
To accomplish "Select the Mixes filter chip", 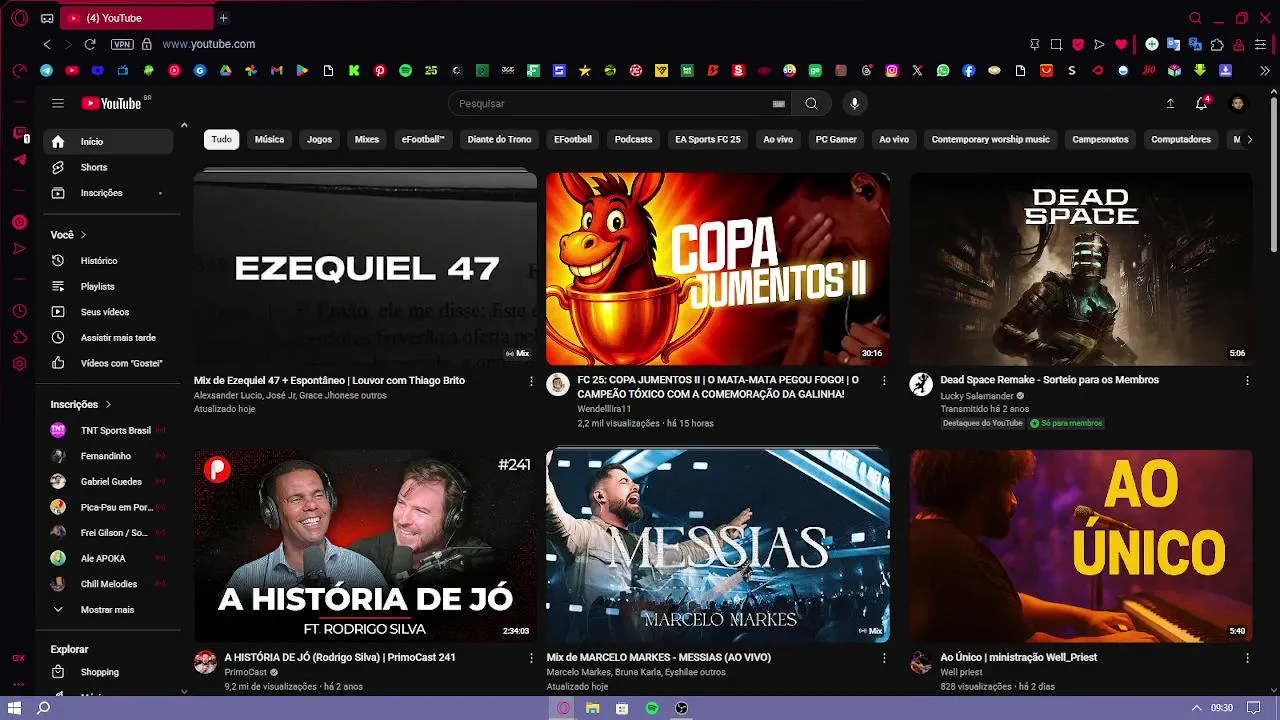I will (x=367, y=139).
